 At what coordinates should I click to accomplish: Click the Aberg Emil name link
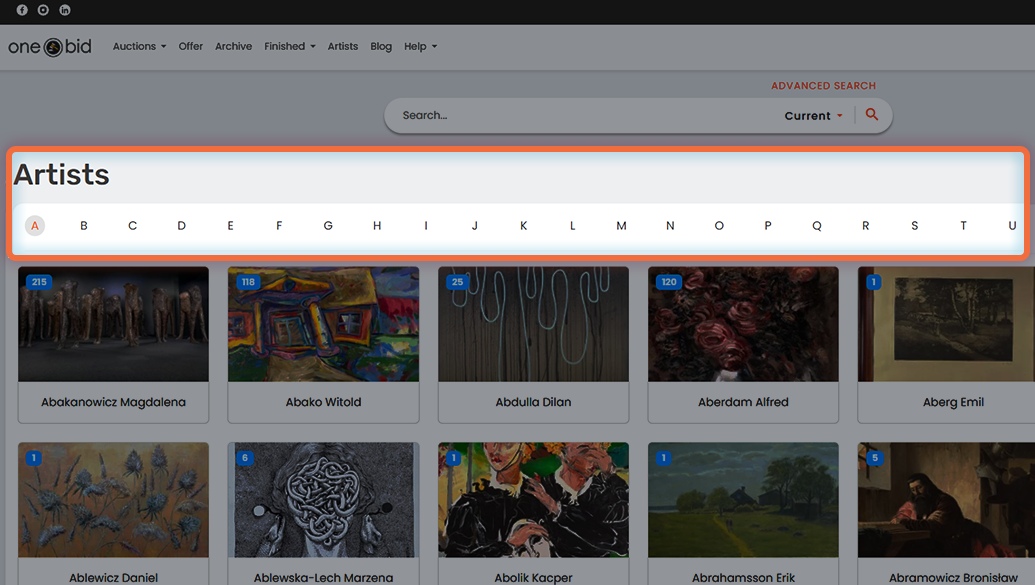(x=953, y=402)
